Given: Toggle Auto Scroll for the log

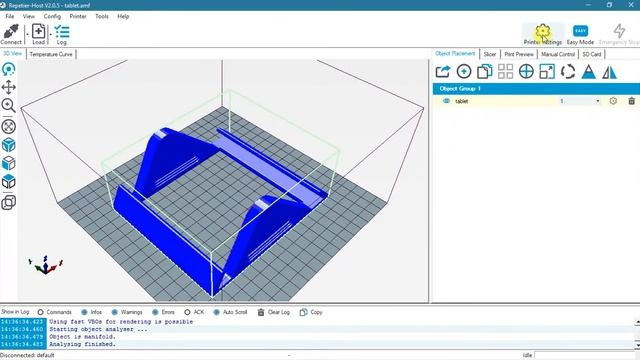Looking at the screenshot, I should [x=230, y=312].
